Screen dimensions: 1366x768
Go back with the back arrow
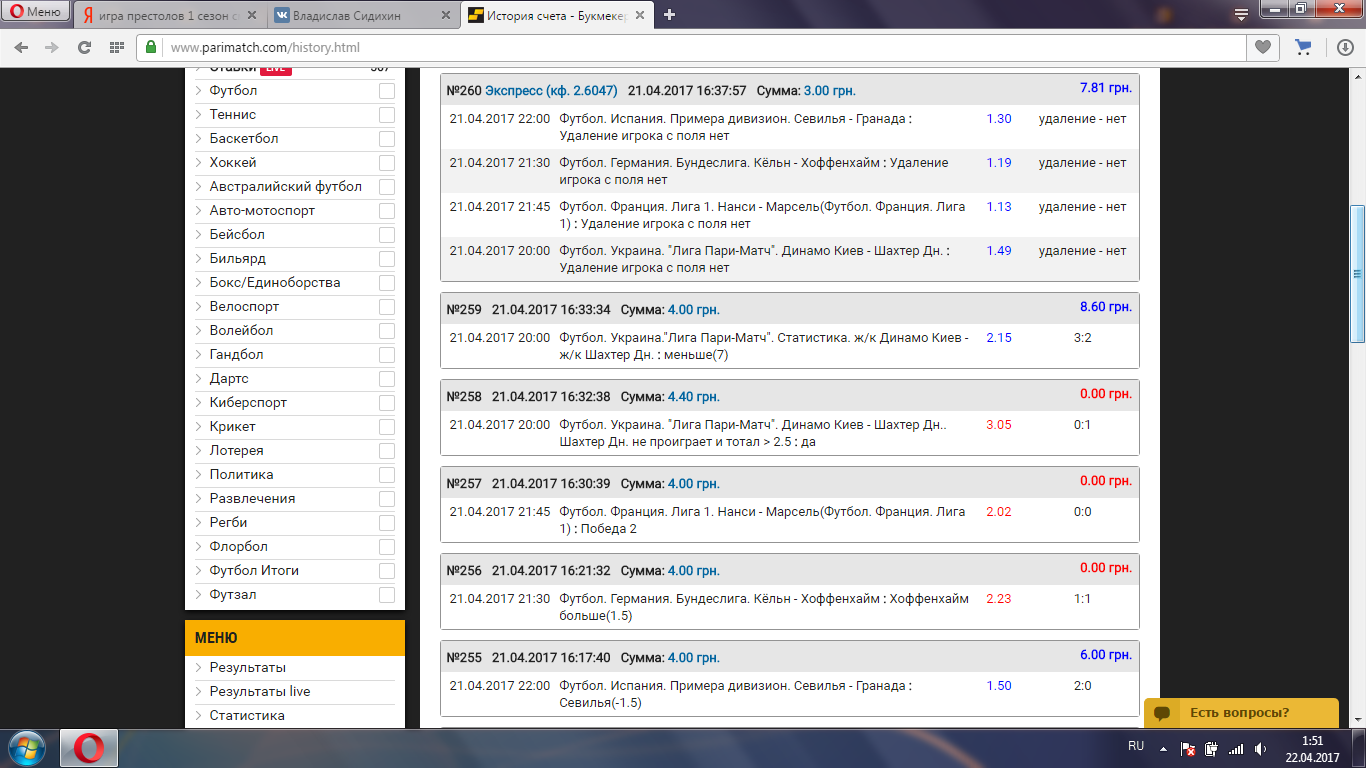(21, 47)
